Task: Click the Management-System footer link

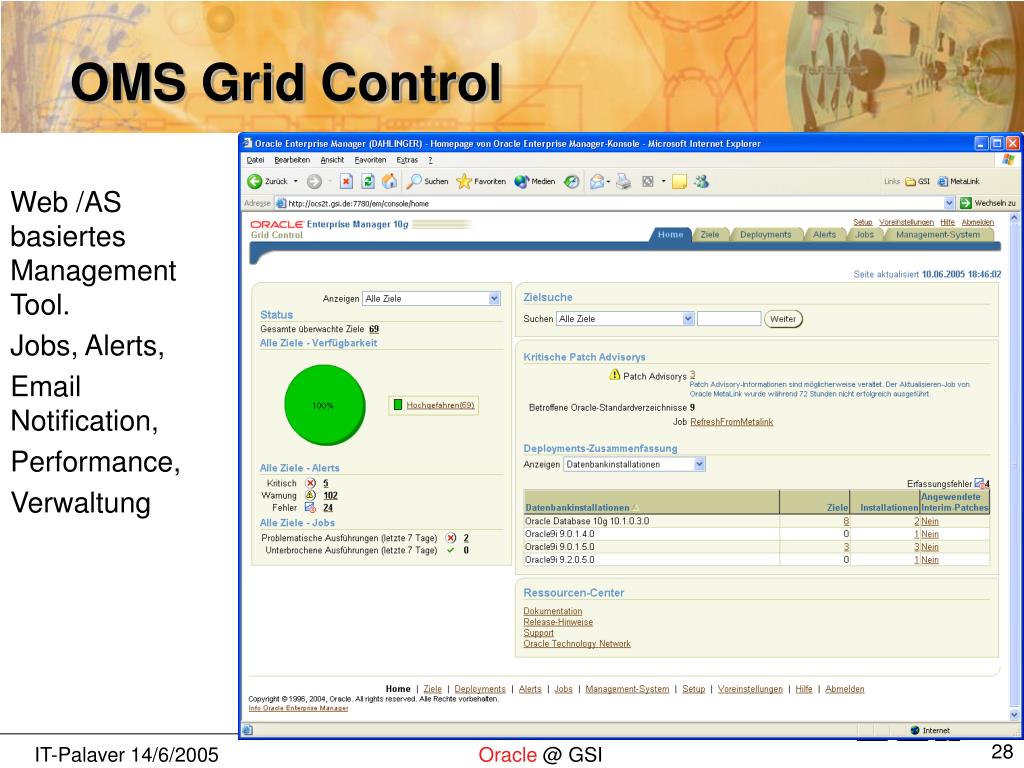Action: 627,689
